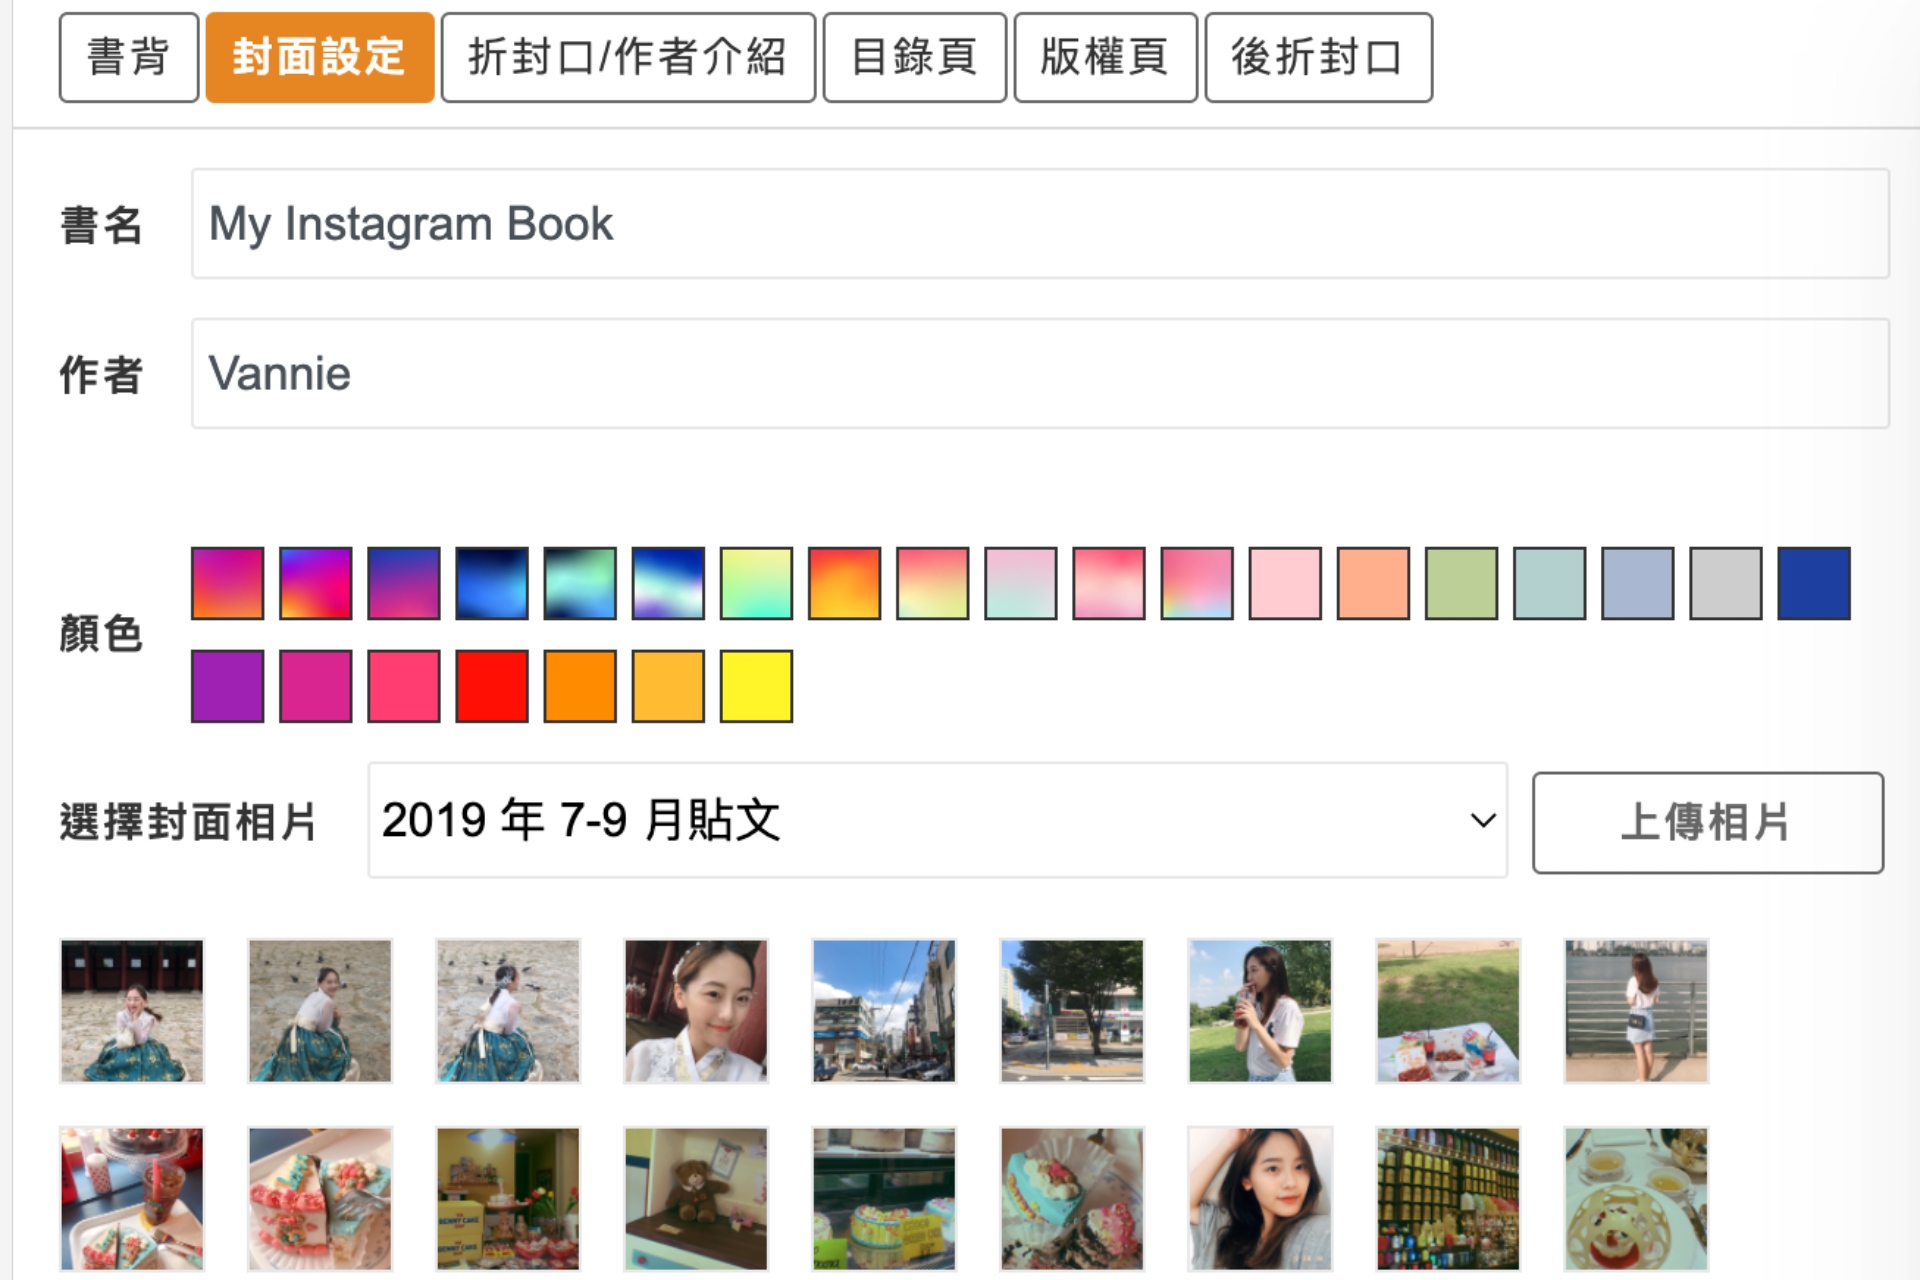
Task: Pick the yellow-to-mint gradient swatch
Action: [x=756, y=583]
